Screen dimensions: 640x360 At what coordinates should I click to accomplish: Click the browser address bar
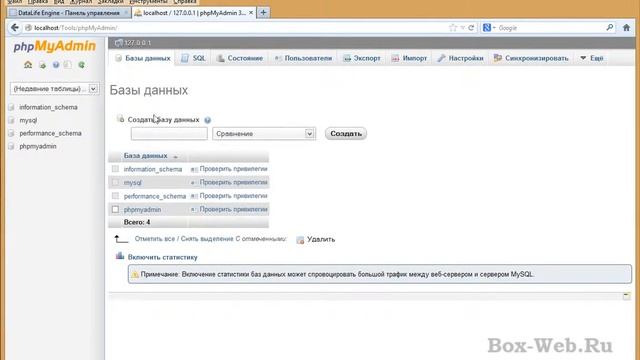click(241, 28)
